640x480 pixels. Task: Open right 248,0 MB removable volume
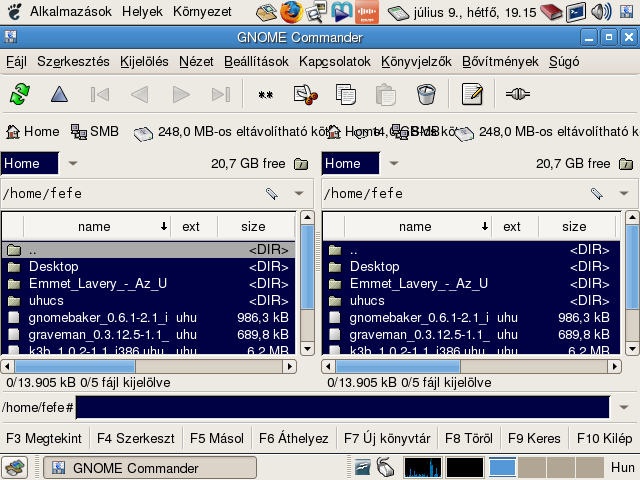pyautogui.click(x=547, y=132)
